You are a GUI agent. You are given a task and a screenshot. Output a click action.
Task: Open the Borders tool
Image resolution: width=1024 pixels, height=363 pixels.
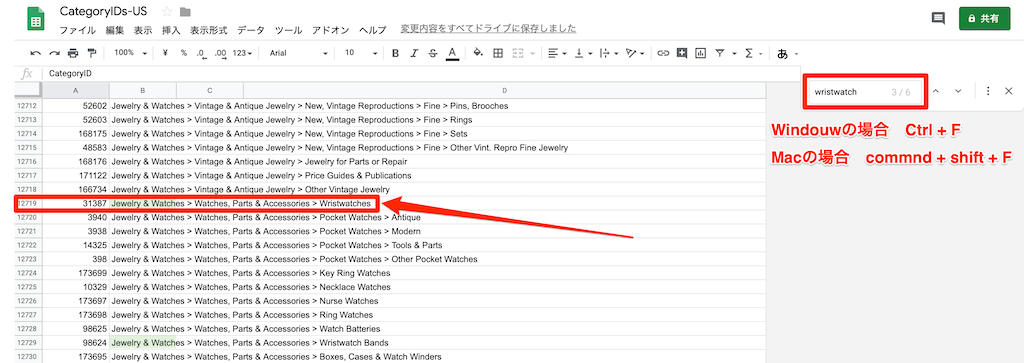click(x=498, y=54)
